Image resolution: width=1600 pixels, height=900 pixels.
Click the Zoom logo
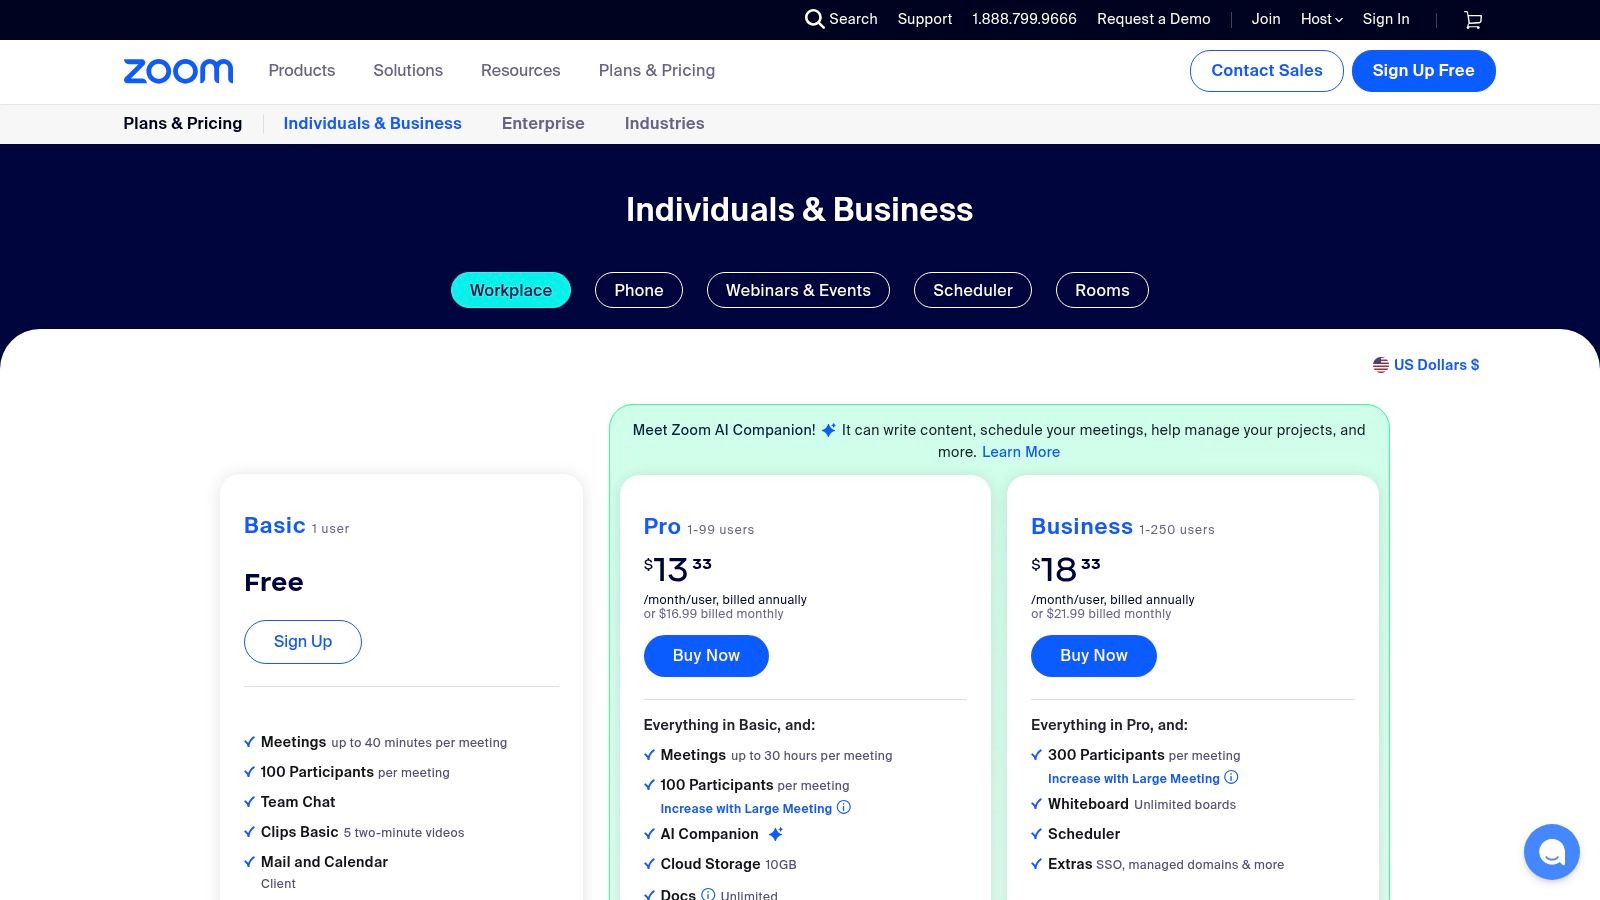178,71
